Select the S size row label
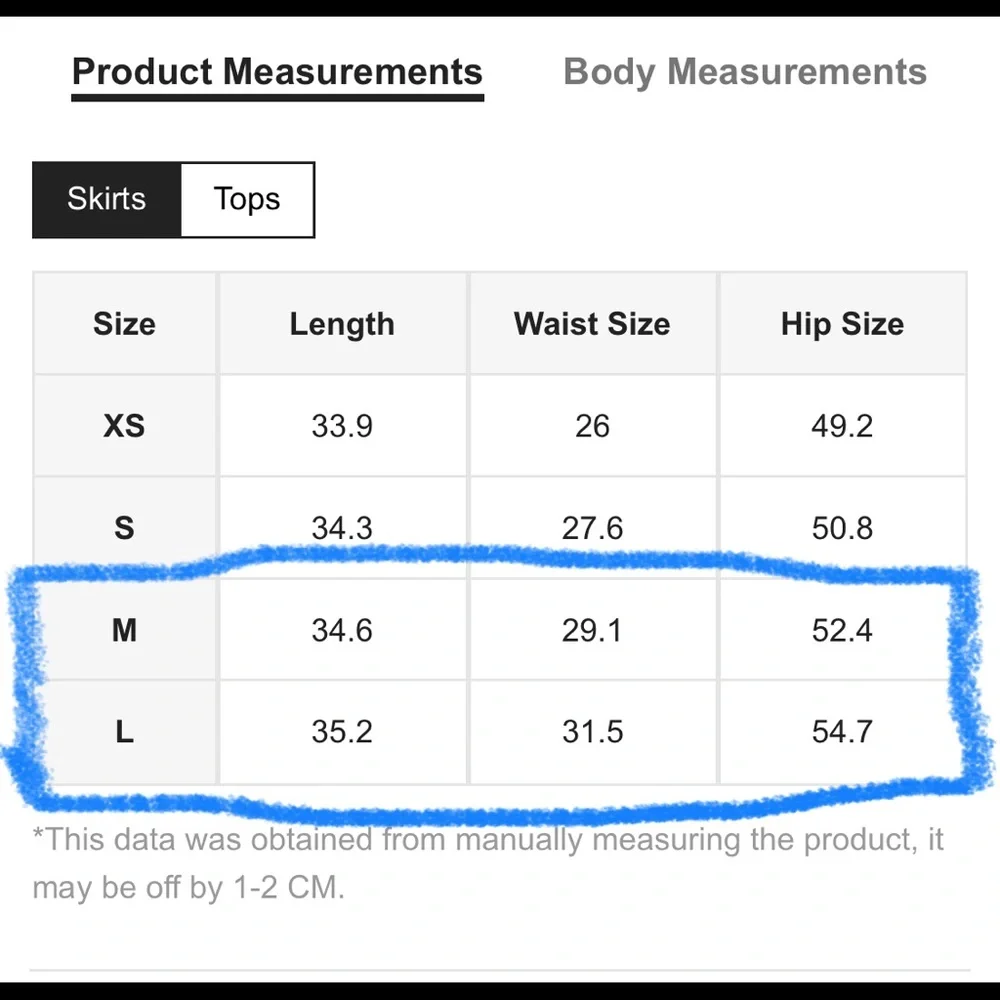 pyautogui.click(x=124, y=528)
